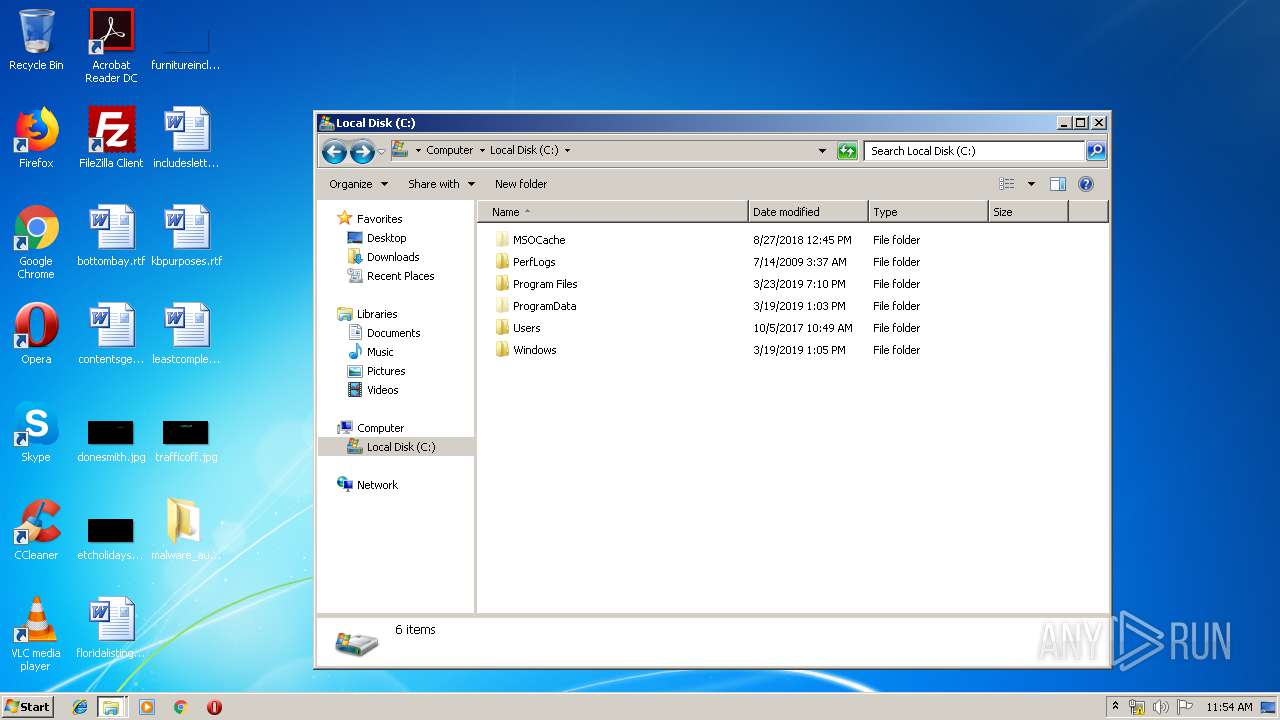
Task: Expand the Local Disk (C:) breadcrumb arrow
Action: pos(567,151)
